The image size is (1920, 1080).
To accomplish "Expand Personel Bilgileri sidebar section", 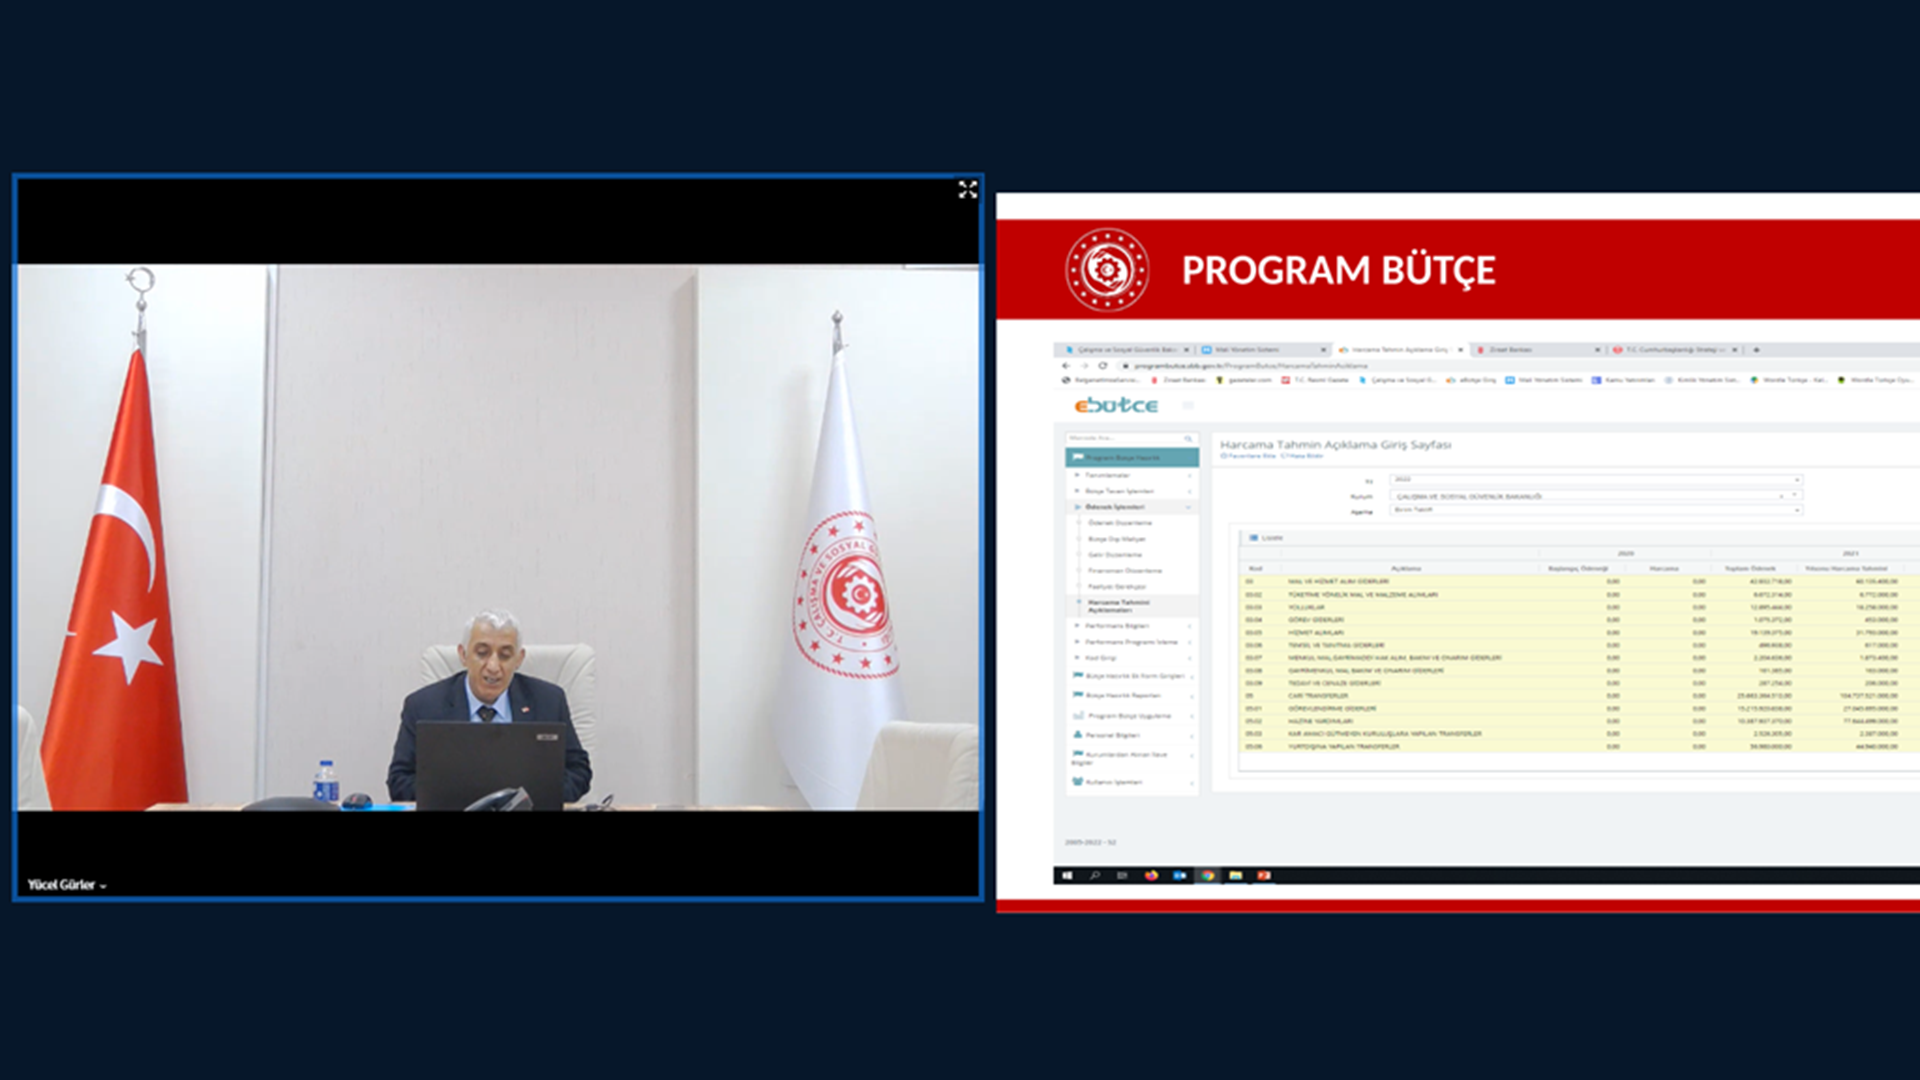I will point(1112,735).
